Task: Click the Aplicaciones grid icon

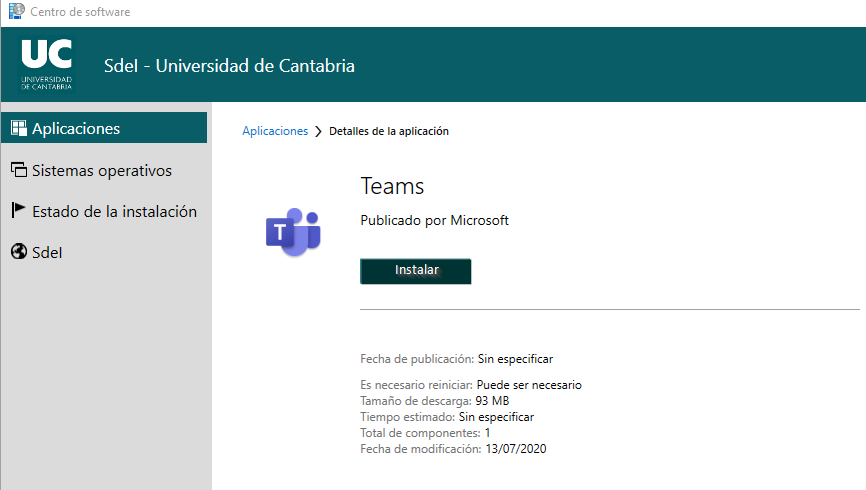Action: 19,128
